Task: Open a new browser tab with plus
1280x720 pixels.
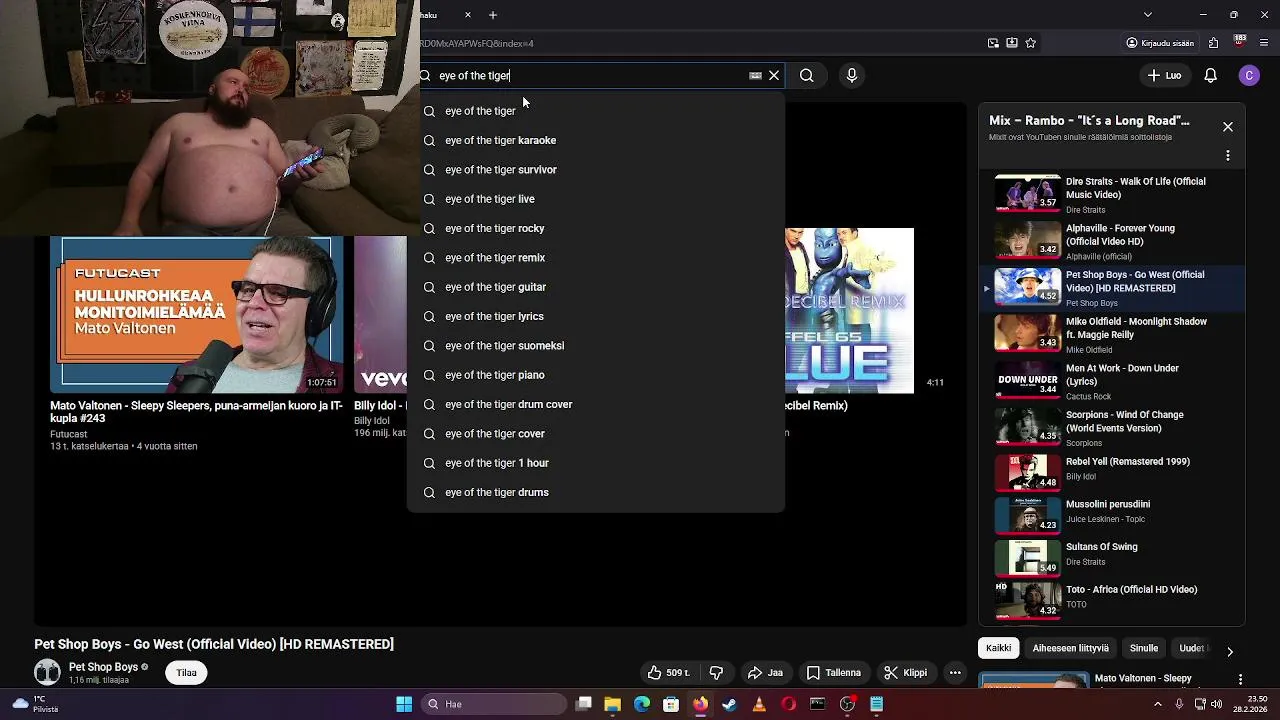Action: pos(493,15)
